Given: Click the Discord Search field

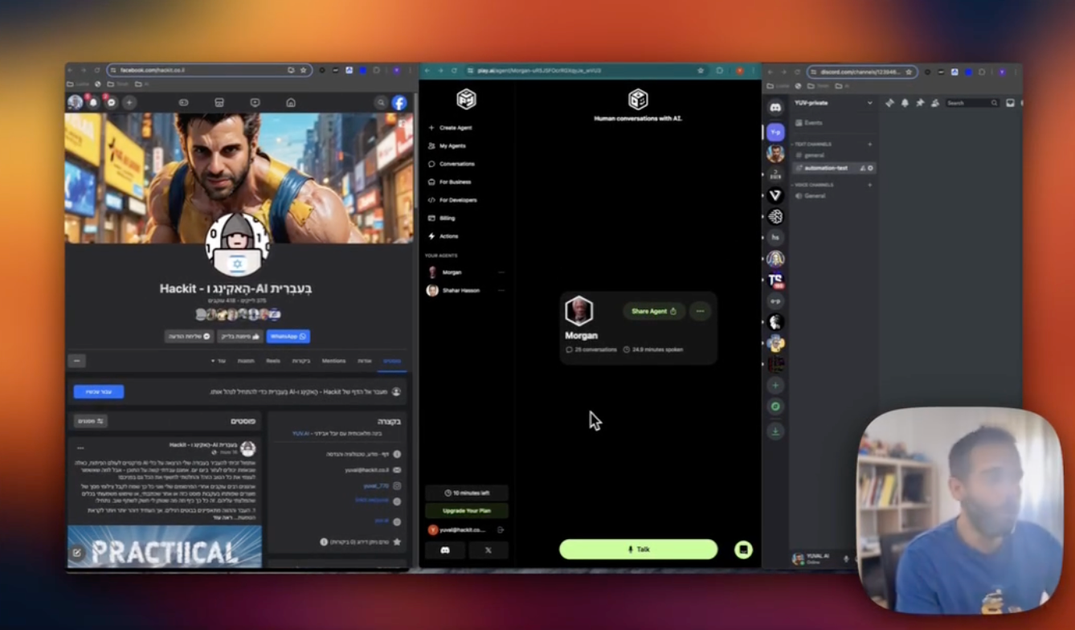Looking at the screenshot, I should (972, 103).
